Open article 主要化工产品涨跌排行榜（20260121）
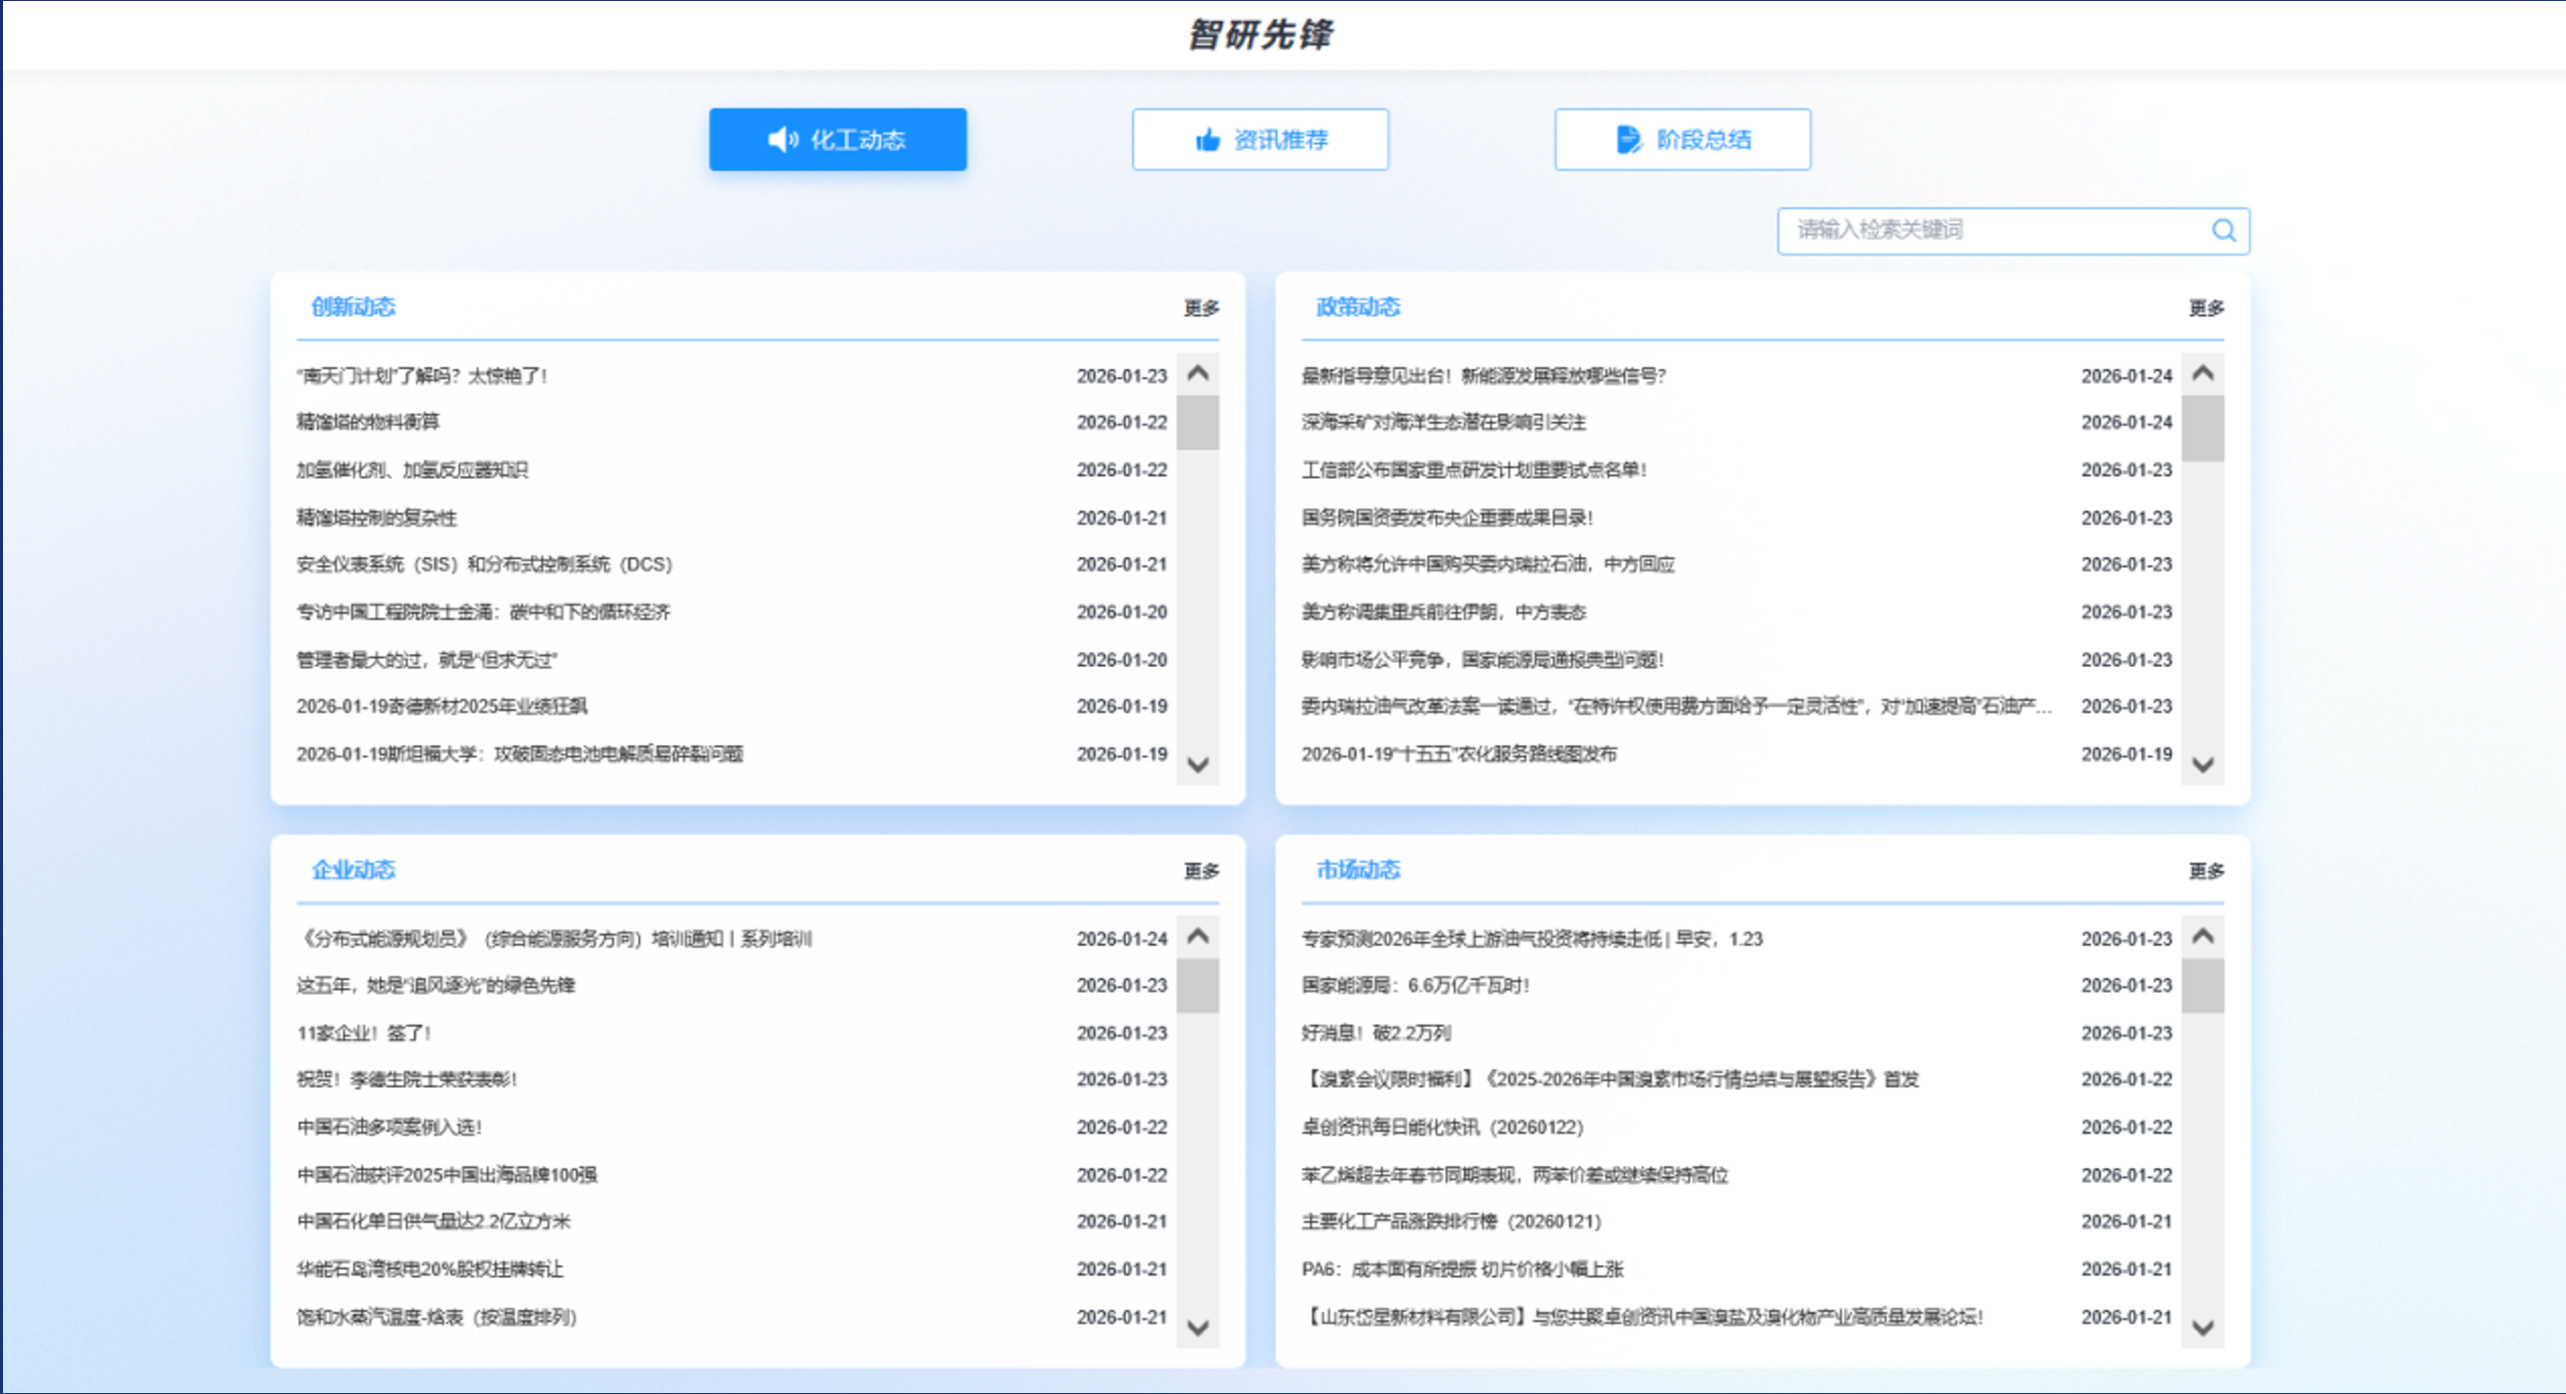This screenshot has width=2566, height=1394. click(1450, 1221)
